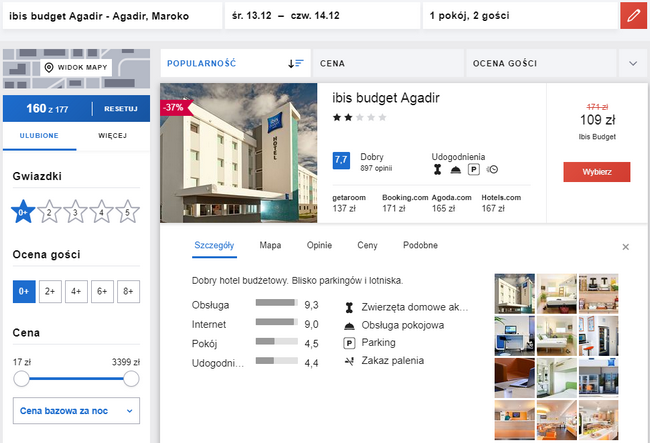
Task: Open the getaroom 137 zł offer
Action: pyautogui.click(x=349, y=203)
